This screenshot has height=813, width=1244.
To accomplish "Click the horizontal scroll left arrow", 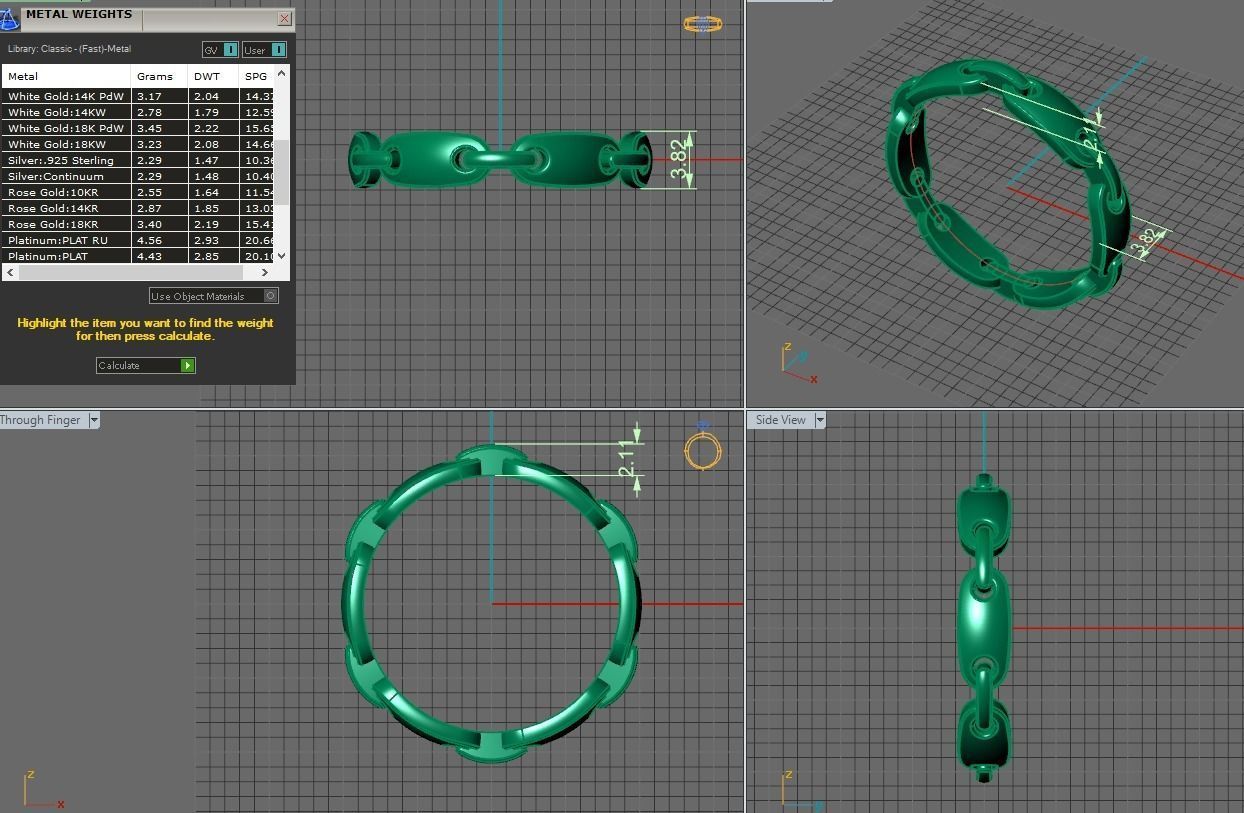I will (10, 272).
